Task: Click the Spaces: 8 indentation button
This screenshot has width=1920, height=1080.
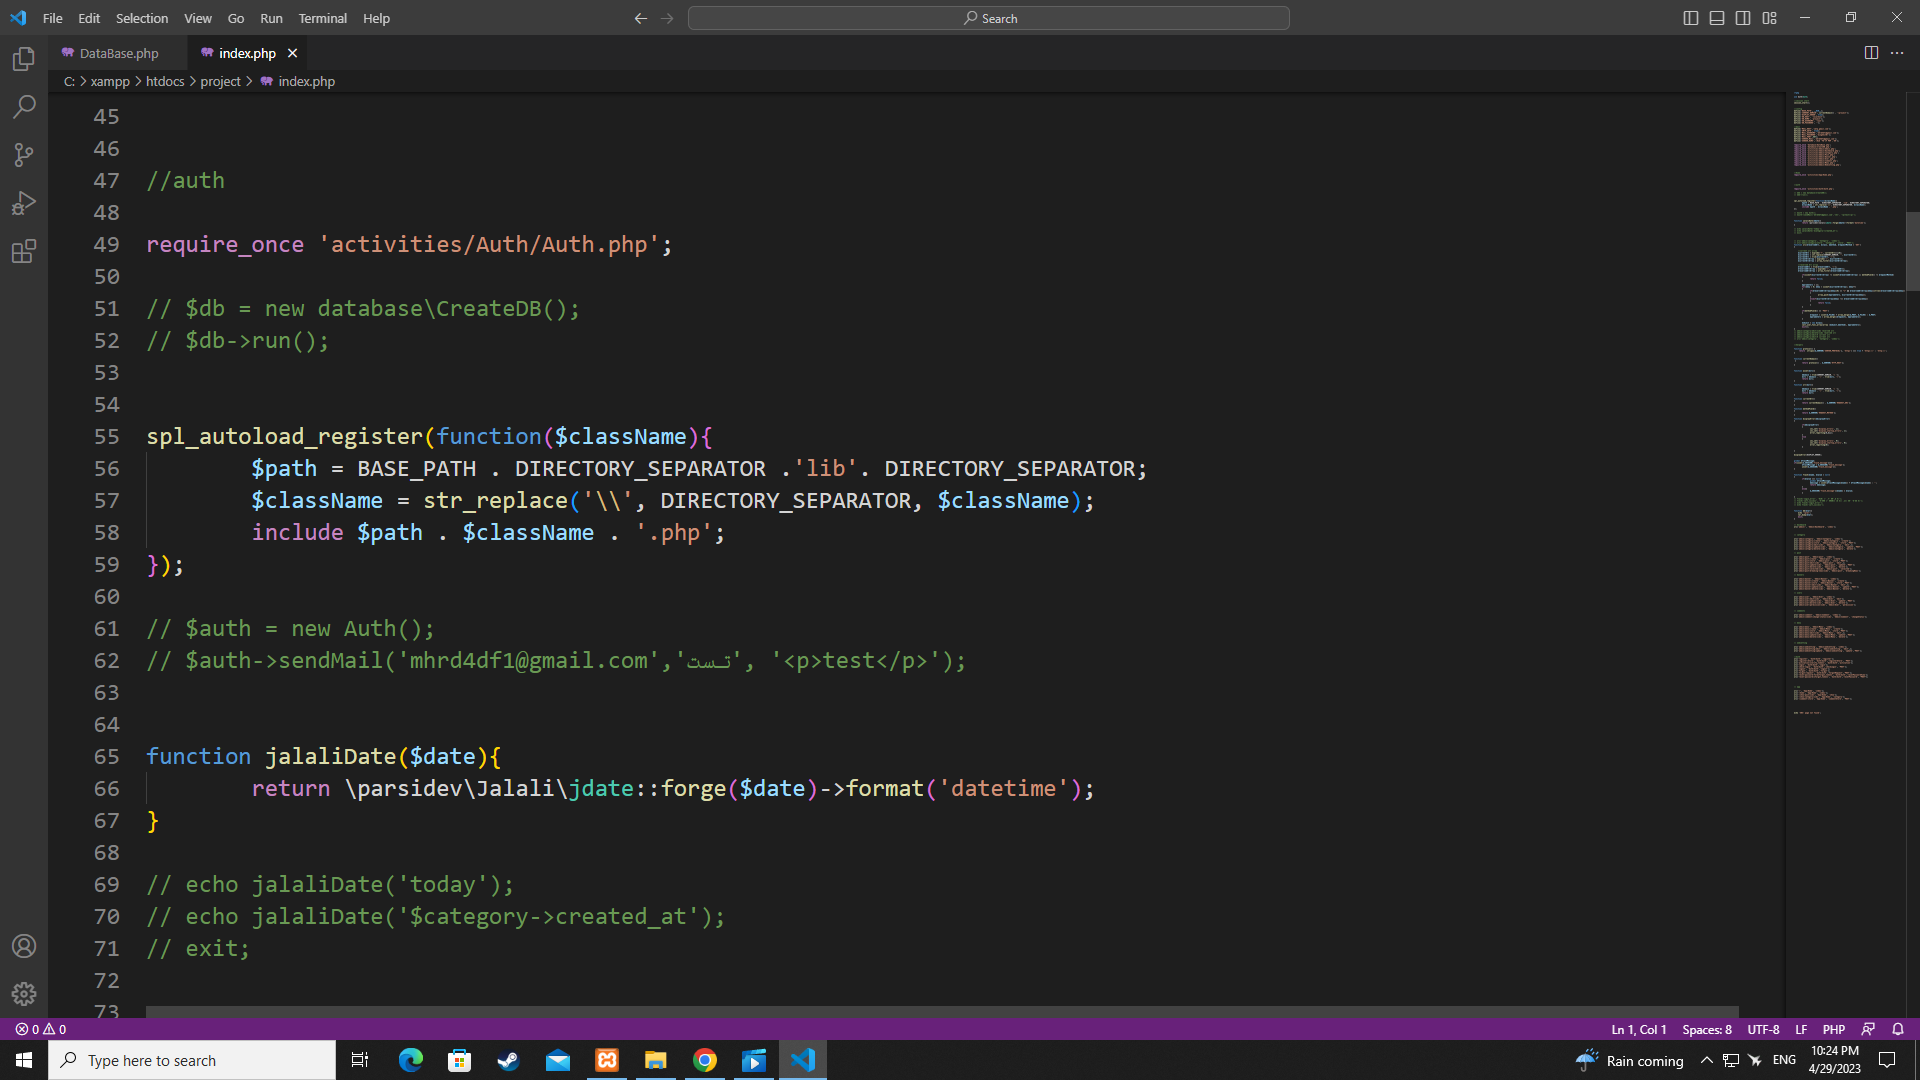Action: [x=1706, y=1029]
